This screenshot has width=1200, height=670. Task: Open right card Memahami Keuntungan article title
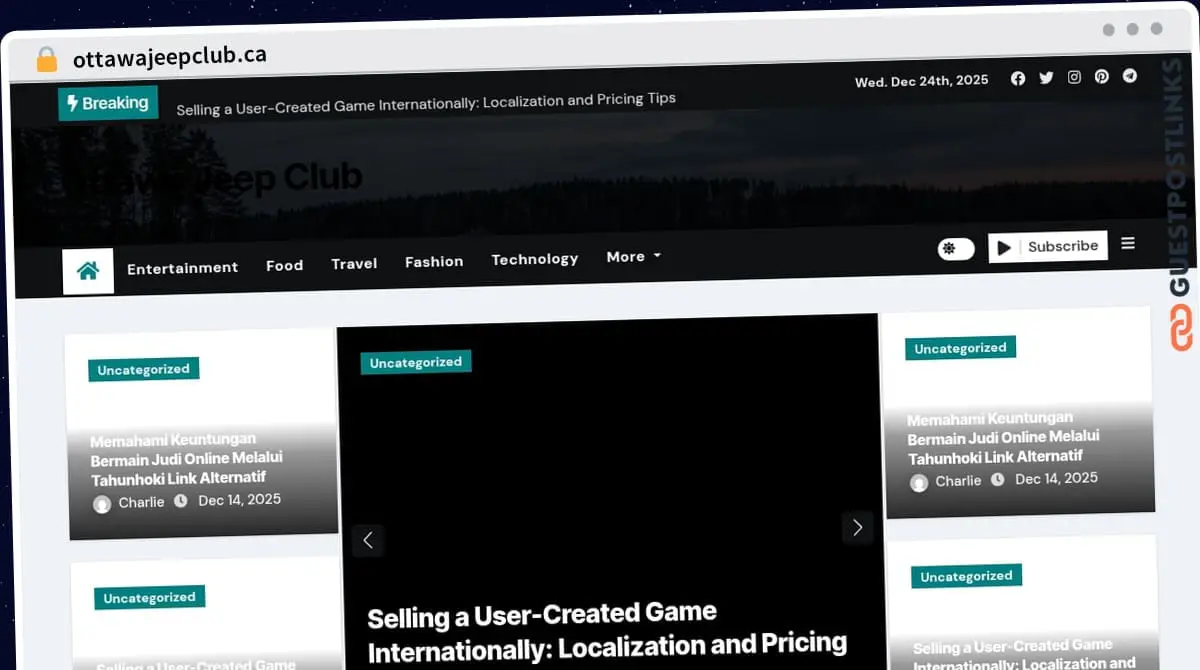1004,438
